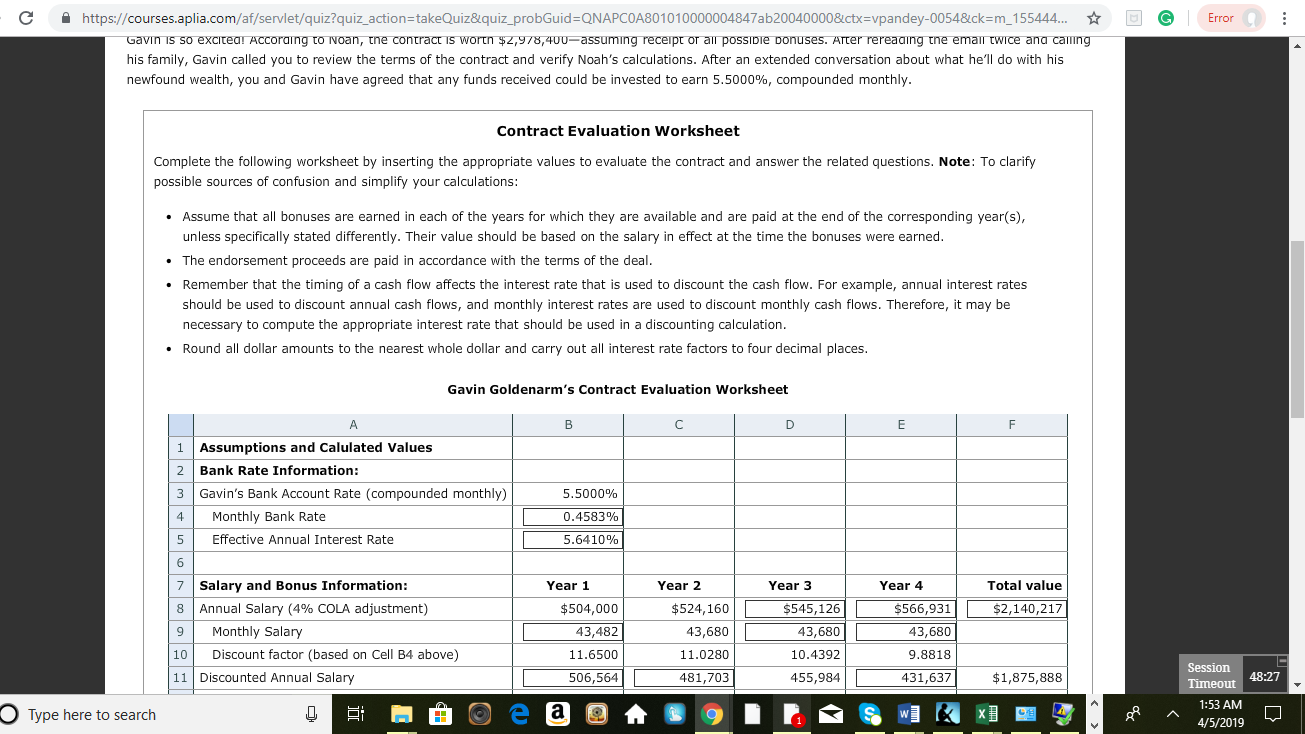1305x734 pixels.
Task: Open the Amazon app from the taskbar
Action: (x=558, y=715)
